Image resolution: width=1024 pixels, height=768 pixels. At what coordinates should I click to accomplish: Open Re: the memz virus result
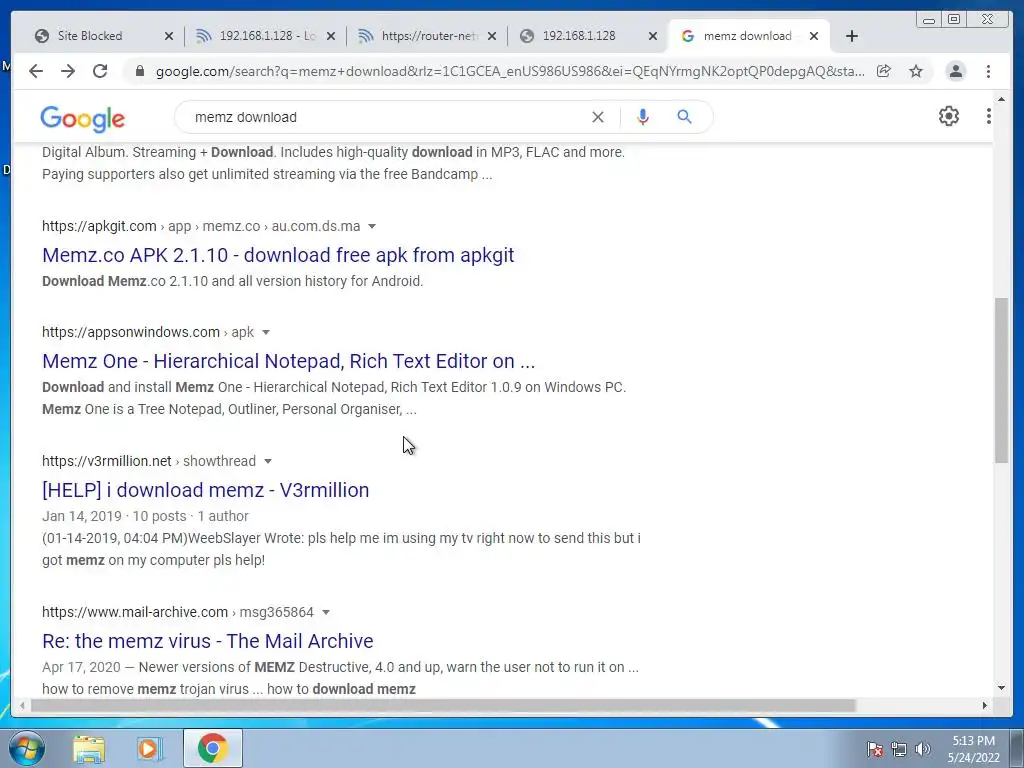tap(208, 641)
